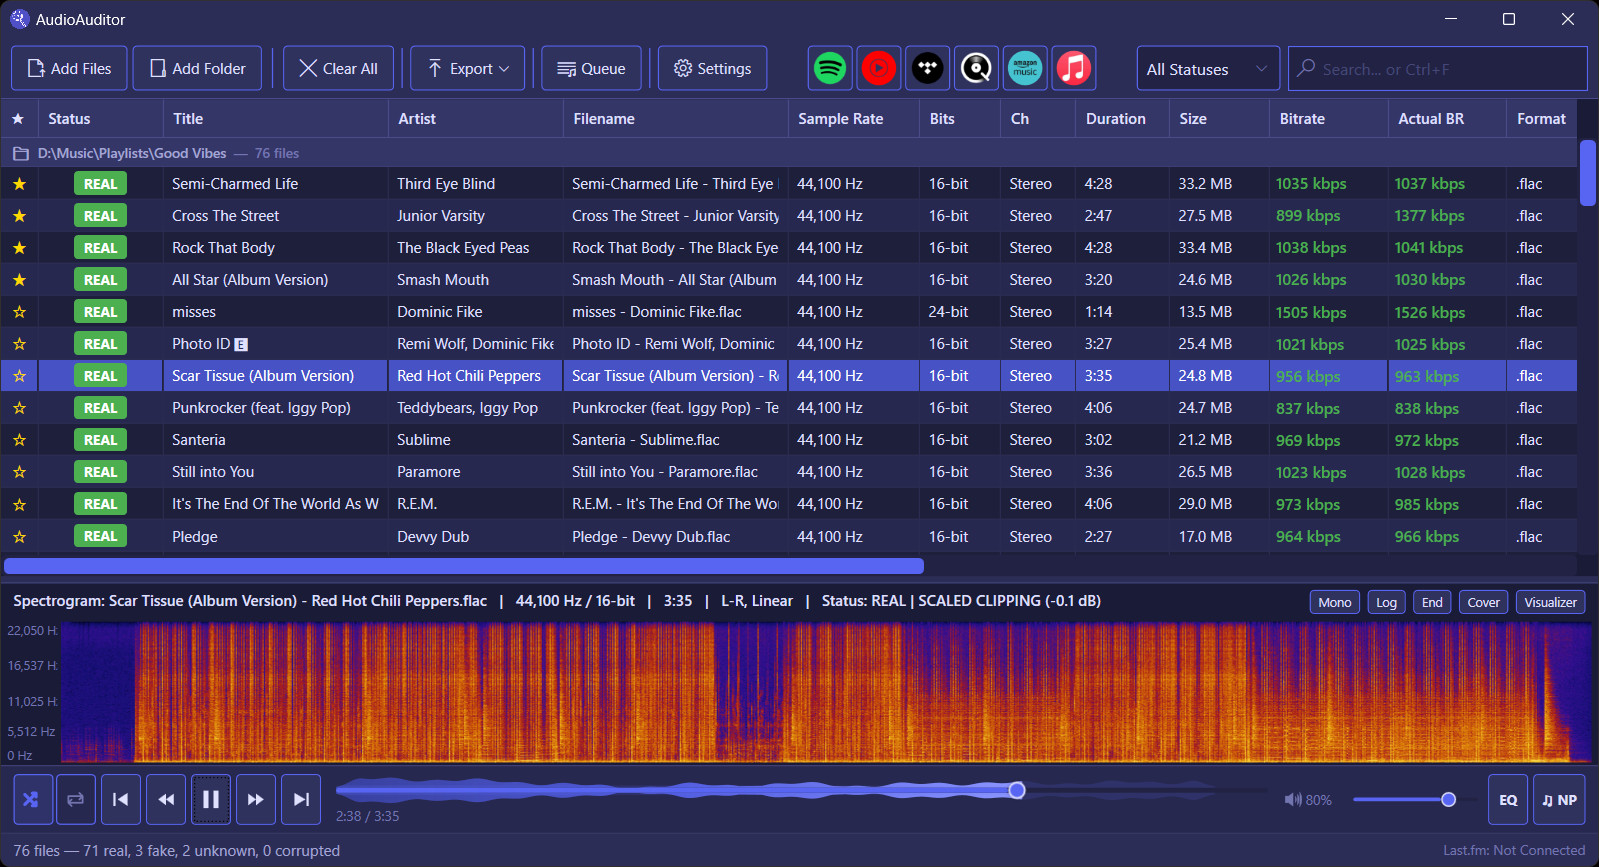Screen dimensions: 1599x867
Task: Toggle shuffle playback
Action: pos(30,799)
